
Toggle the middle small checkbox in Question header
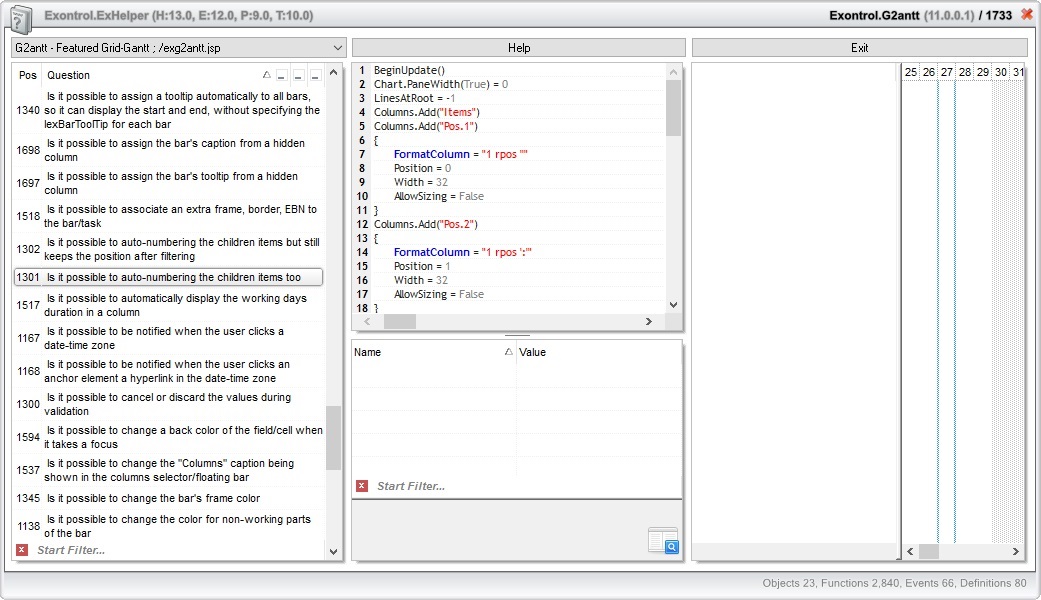pos(299,75)
